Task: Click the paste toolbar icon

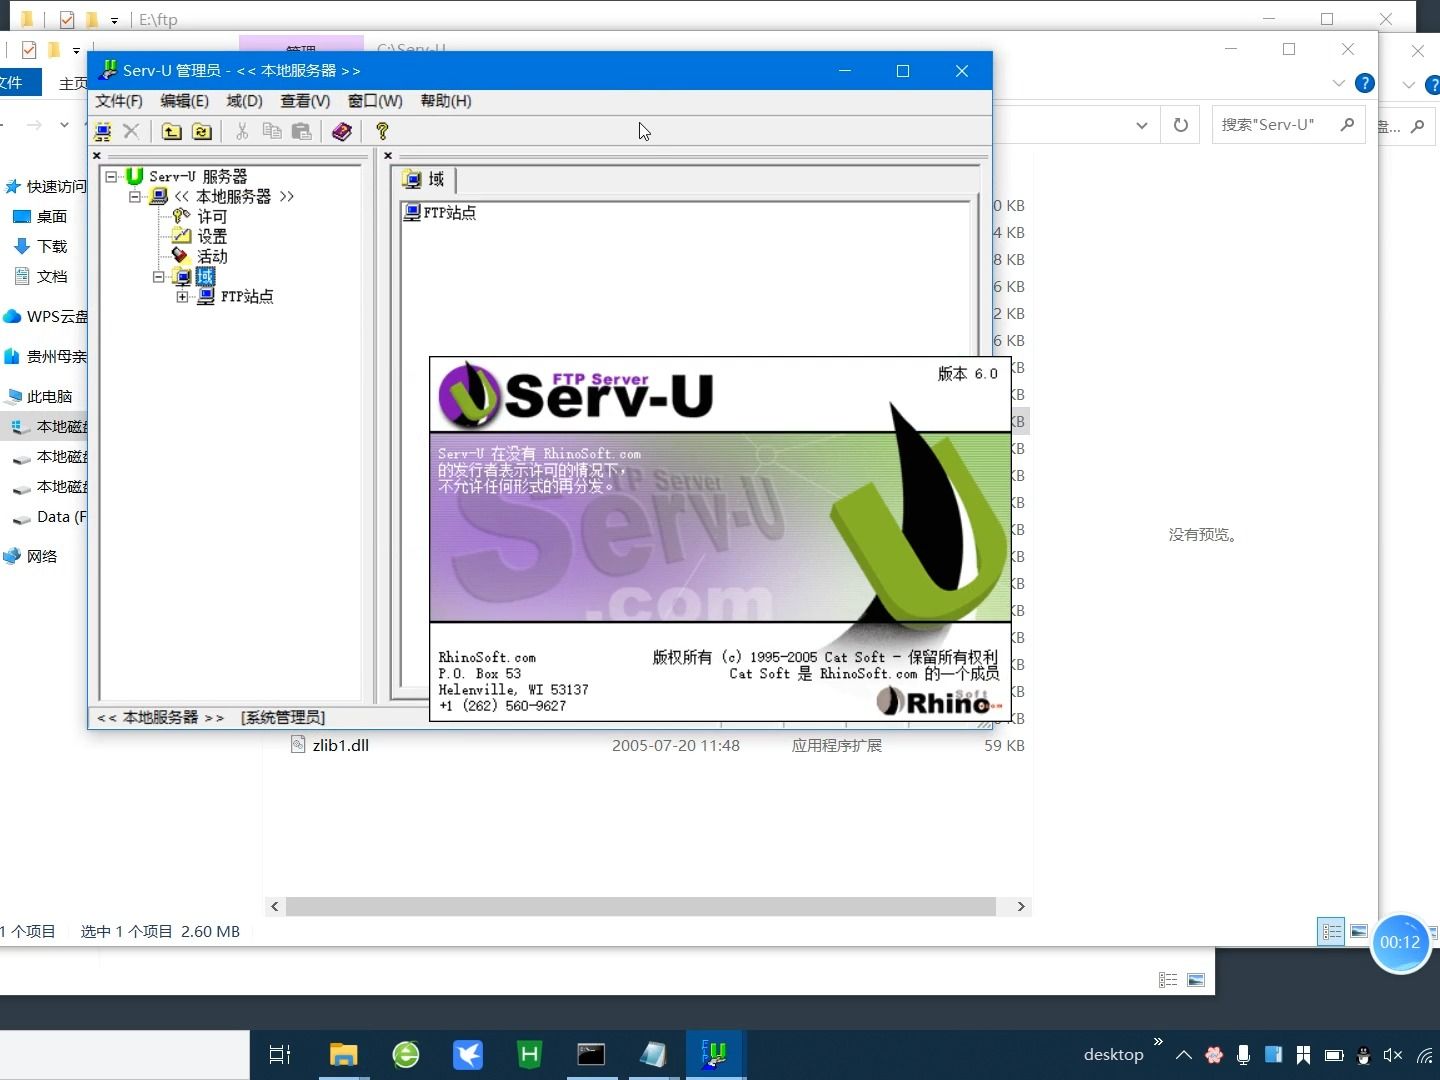Action: [x=301, y=131]
